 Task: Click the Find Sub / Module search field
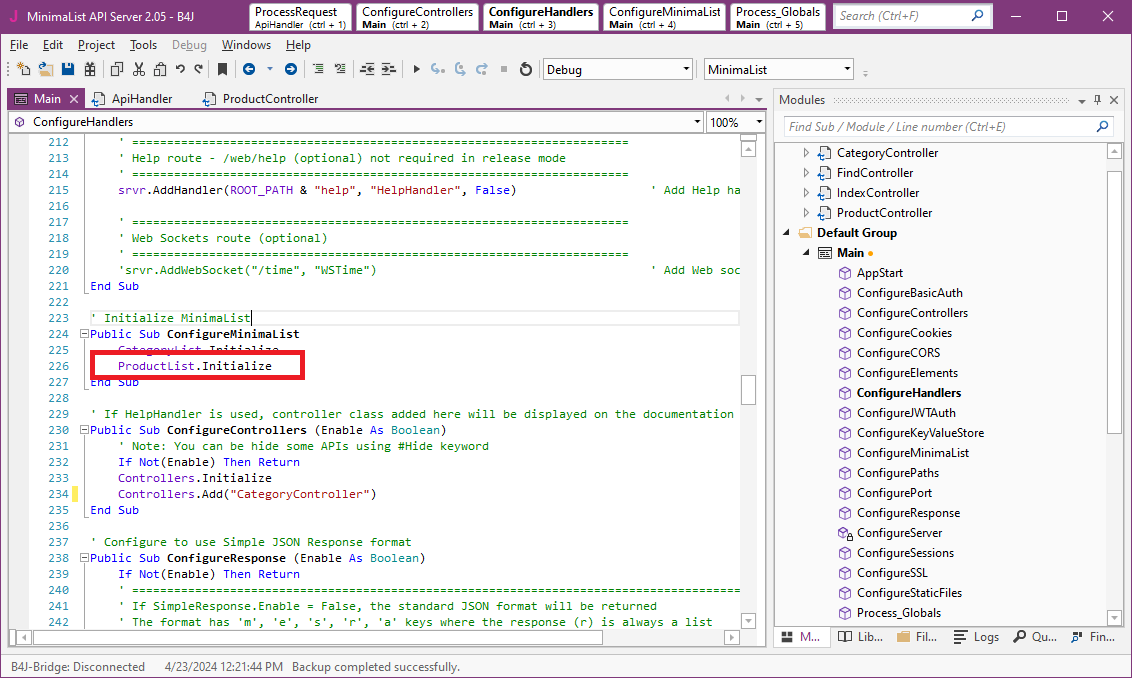tap(940, 127)
